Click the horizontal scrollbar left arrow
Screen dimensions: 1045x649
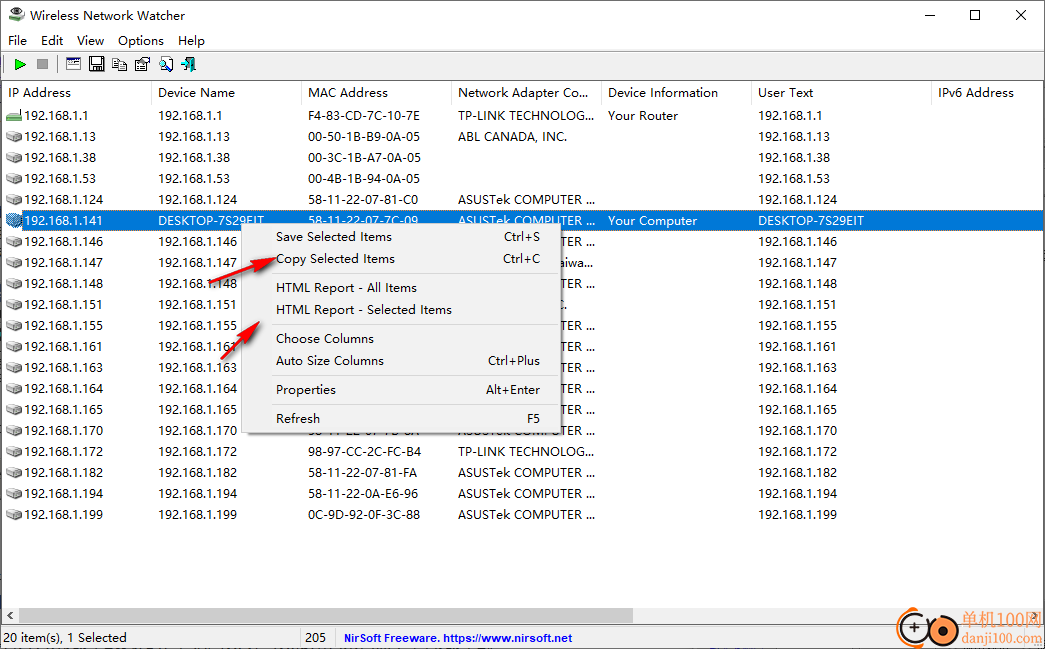pos(10,615)
